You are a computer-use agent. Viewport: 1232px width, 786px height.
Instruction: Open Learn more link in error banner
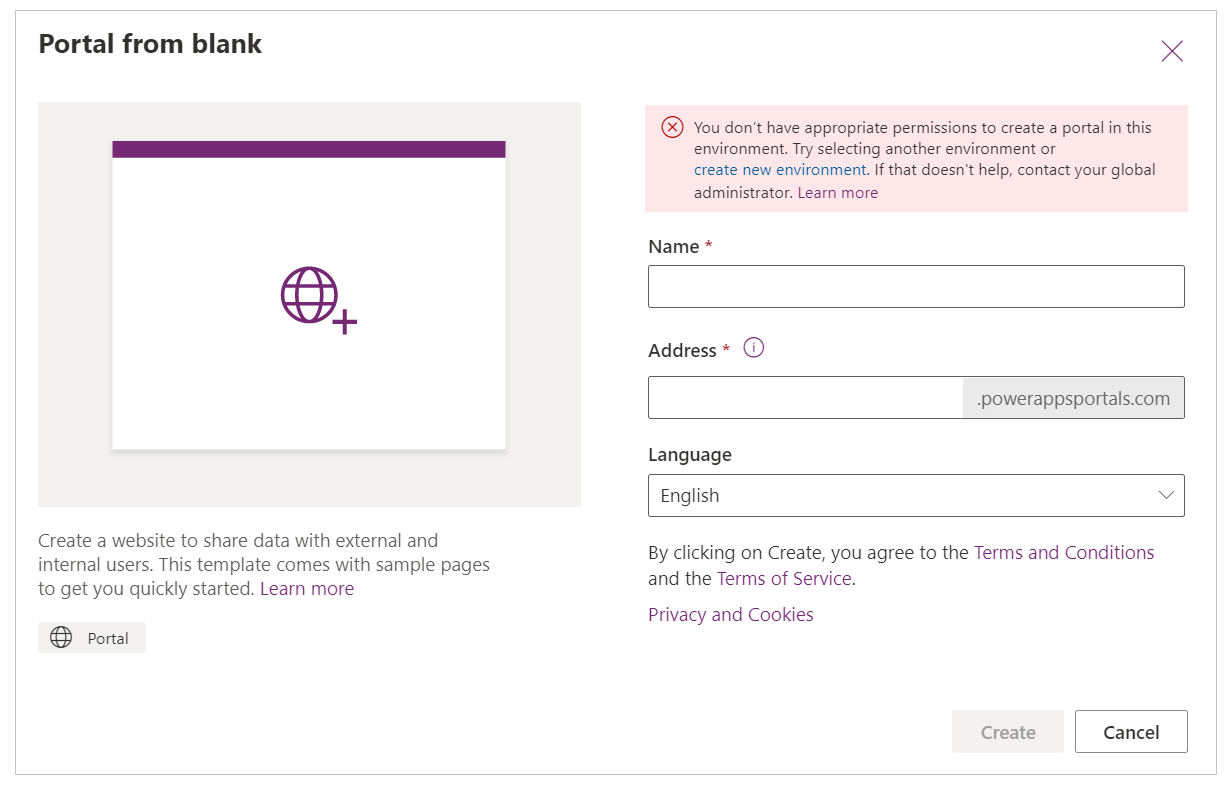click(838, 193)
